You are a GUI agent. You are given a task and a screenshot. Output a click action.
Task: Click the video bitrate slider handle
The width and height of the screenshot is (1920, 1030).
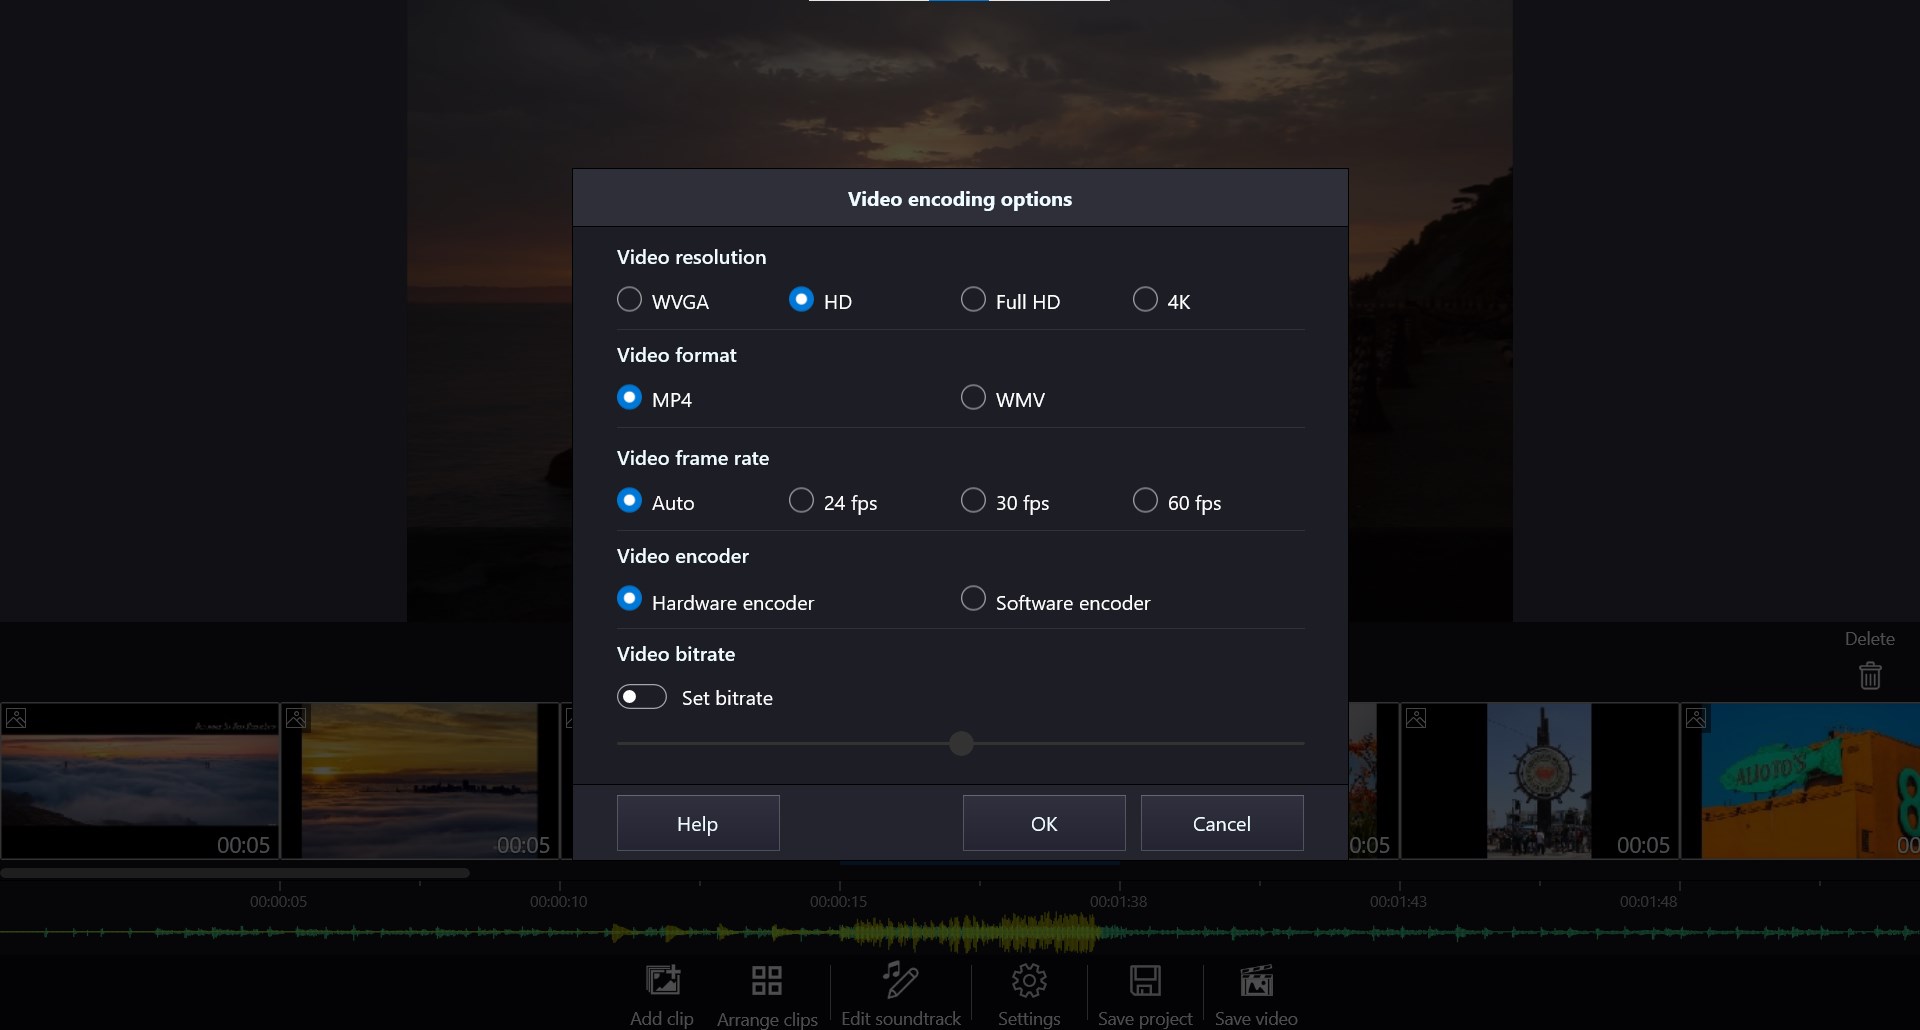click(961, 744)
